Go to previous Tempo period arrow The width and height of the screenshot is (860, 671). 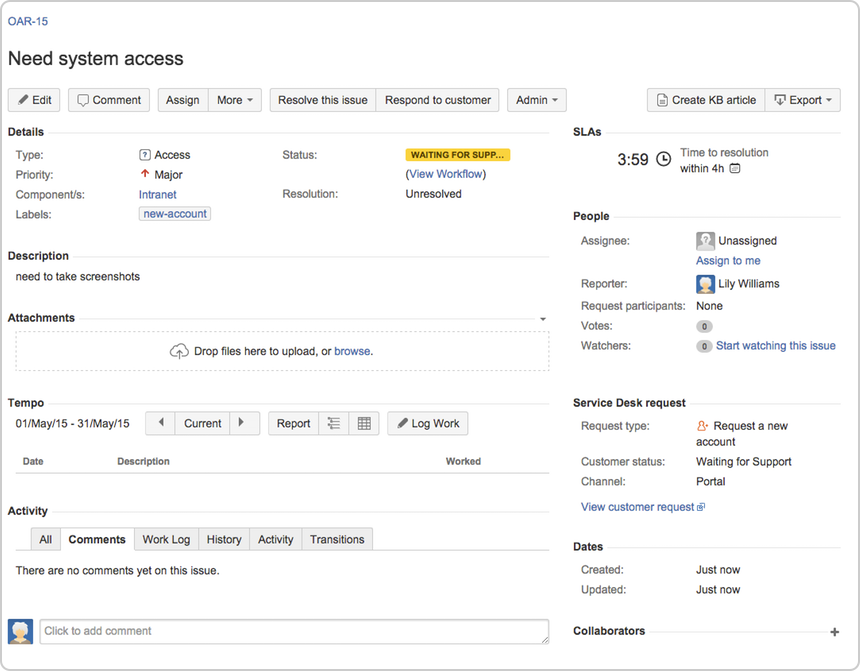[161, 424]
